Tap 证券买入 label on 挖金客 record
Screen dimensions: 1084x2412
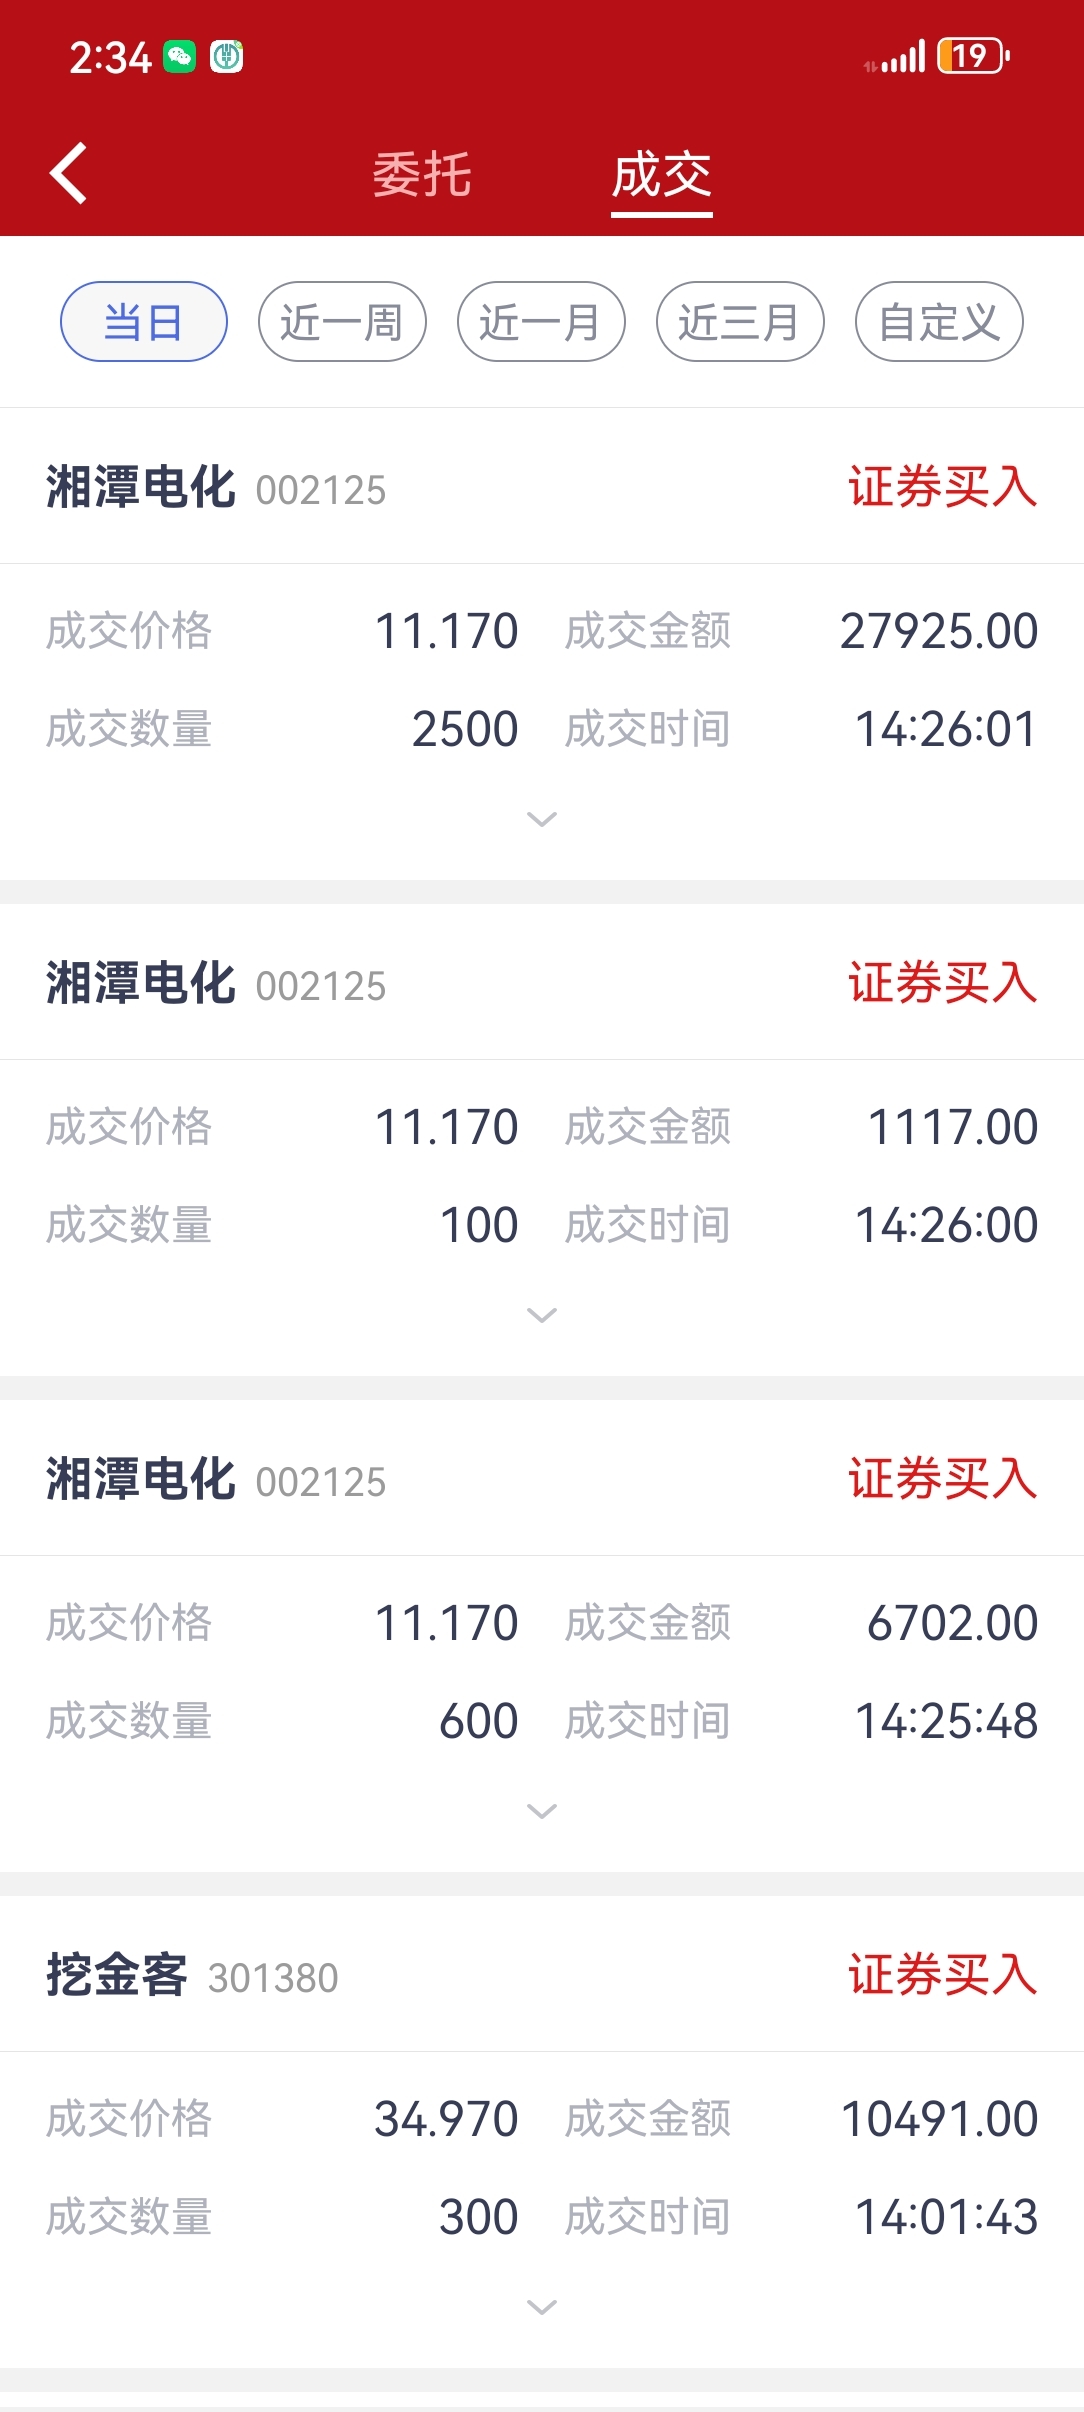point(943,1975)
